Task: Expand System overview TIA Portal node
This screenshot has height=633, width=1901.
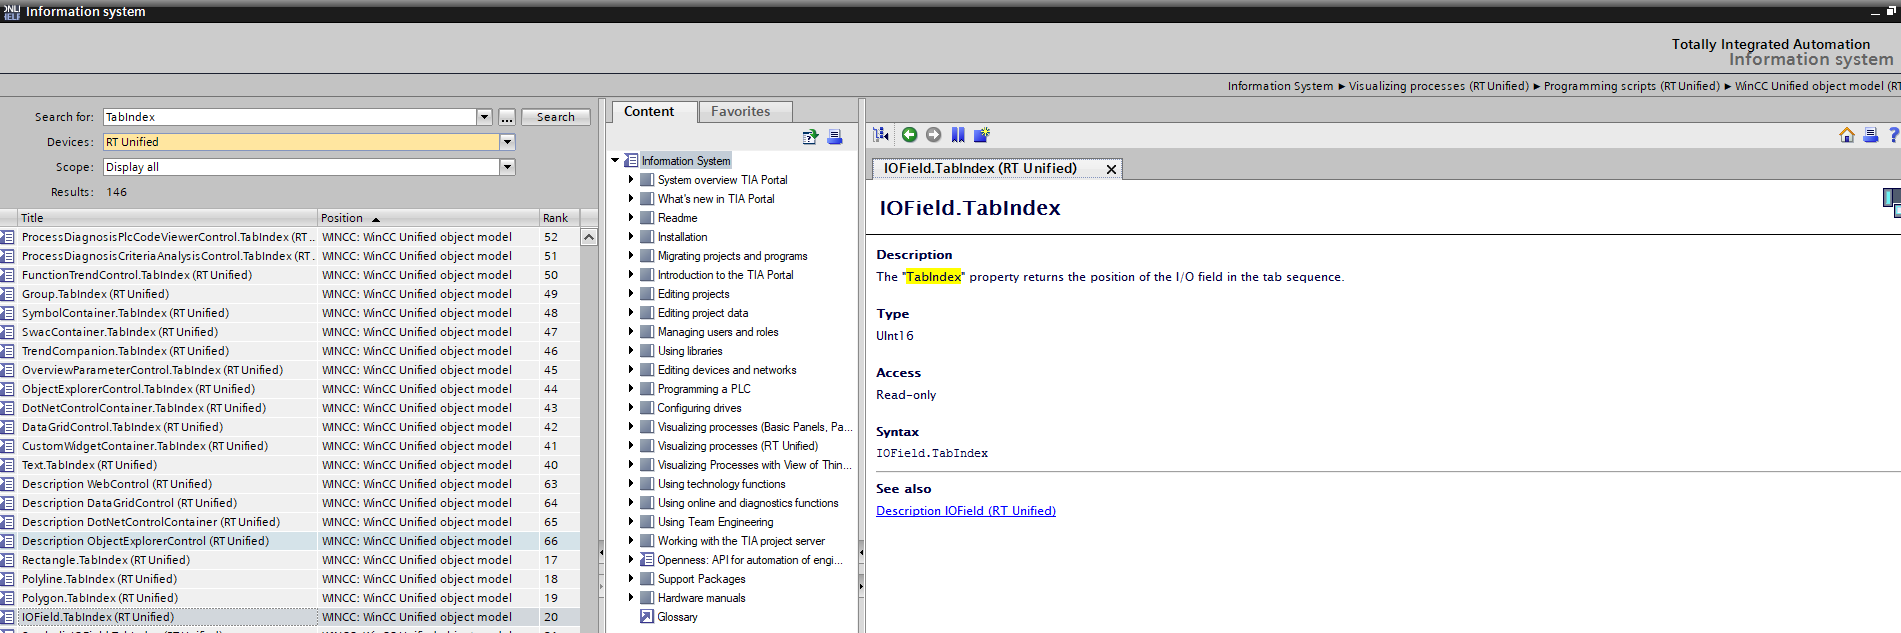Action: click(631, 180)
